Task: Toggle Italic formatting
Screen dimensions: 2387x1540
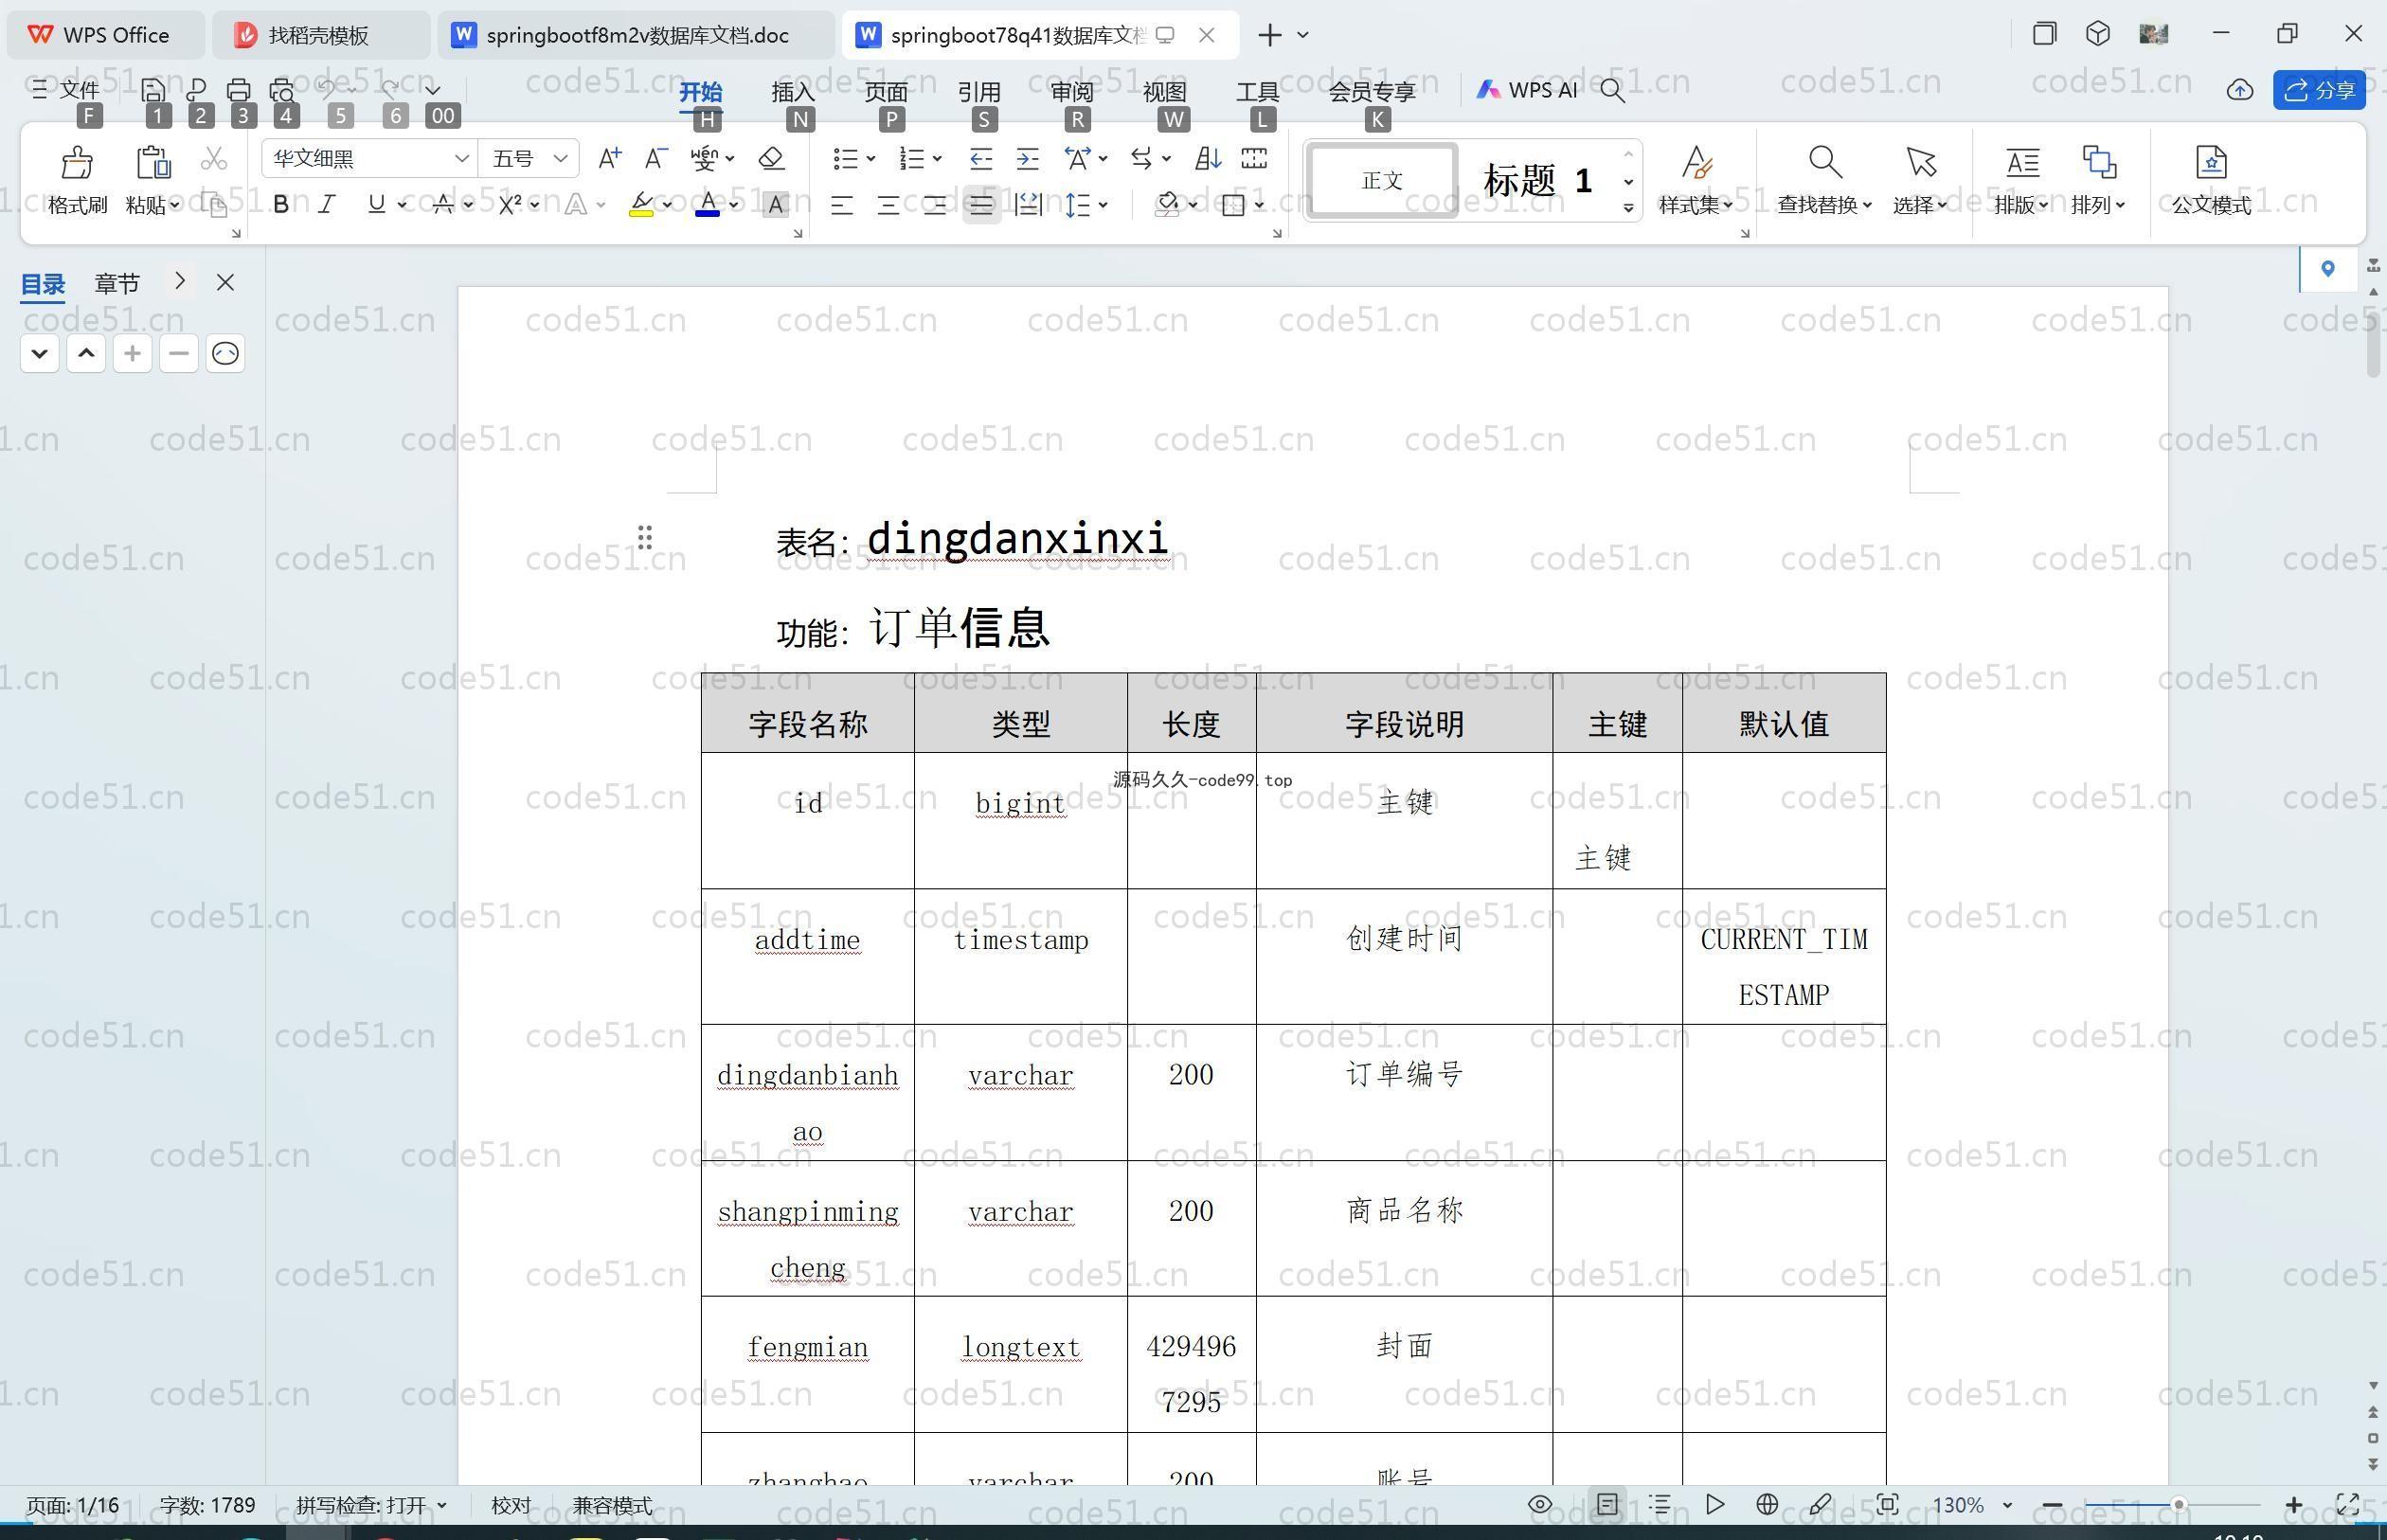Action: (326, 204)
